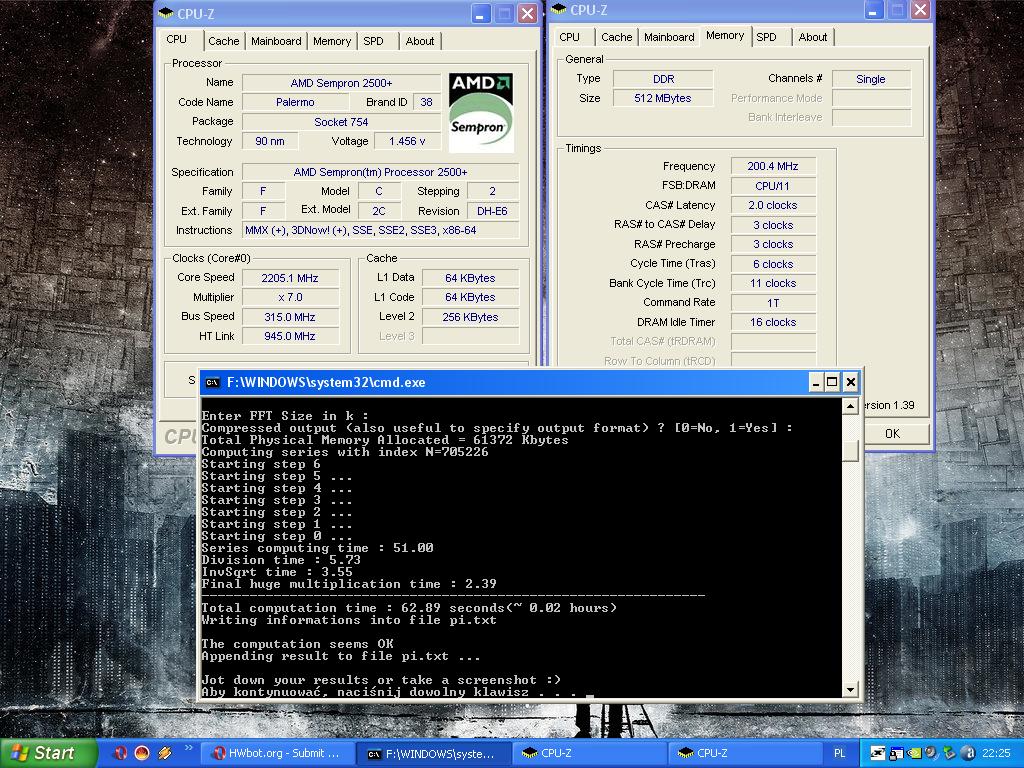Click the AMD Sempron processor logo

[x=481, y=112]
